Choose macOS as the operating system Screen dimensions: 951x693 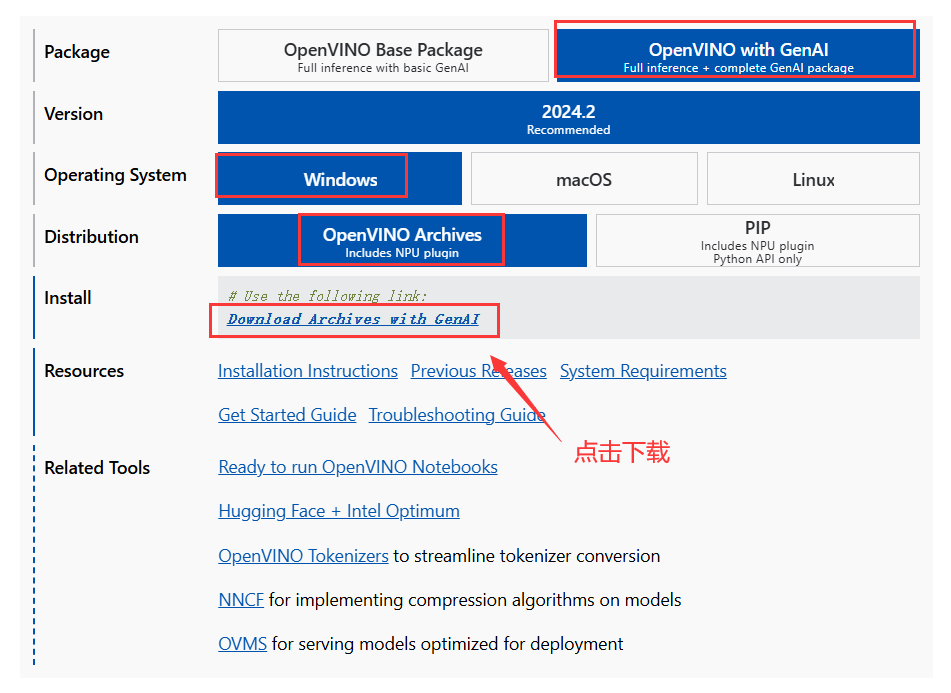click(x=584, y=178)
